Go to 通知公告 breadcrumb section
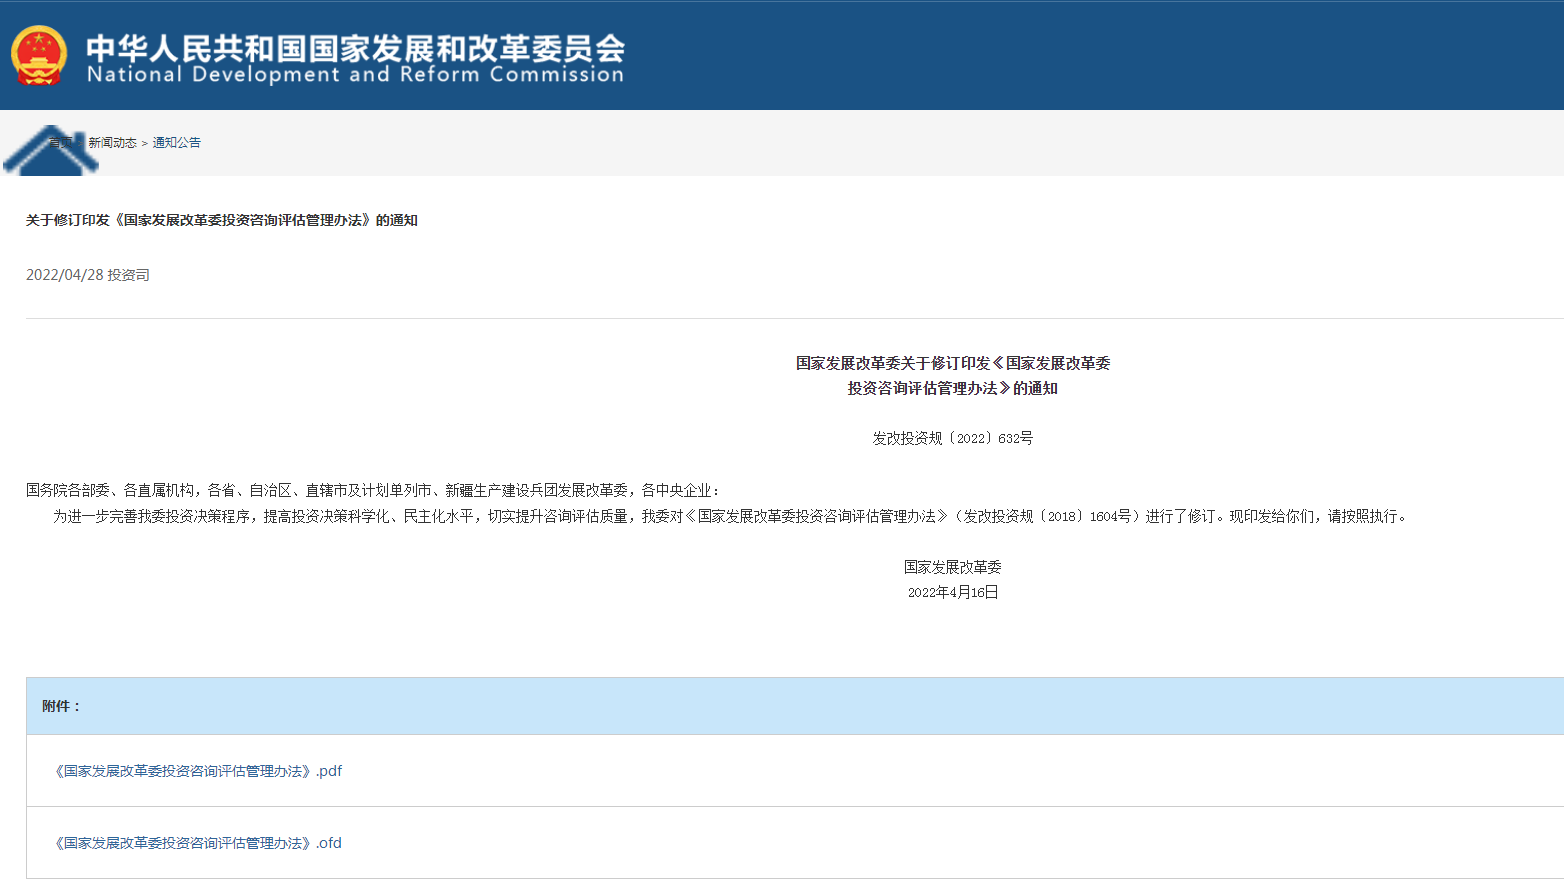Viewport: 1564px width, 883px height. (x=176, y=143)
